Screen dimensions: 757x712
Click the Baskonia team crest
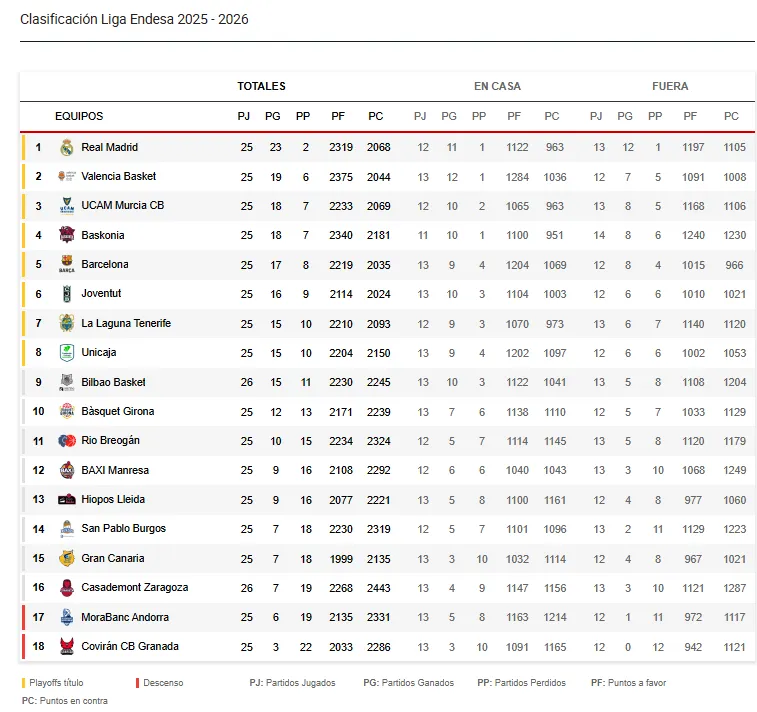click(x=67, y=235)
